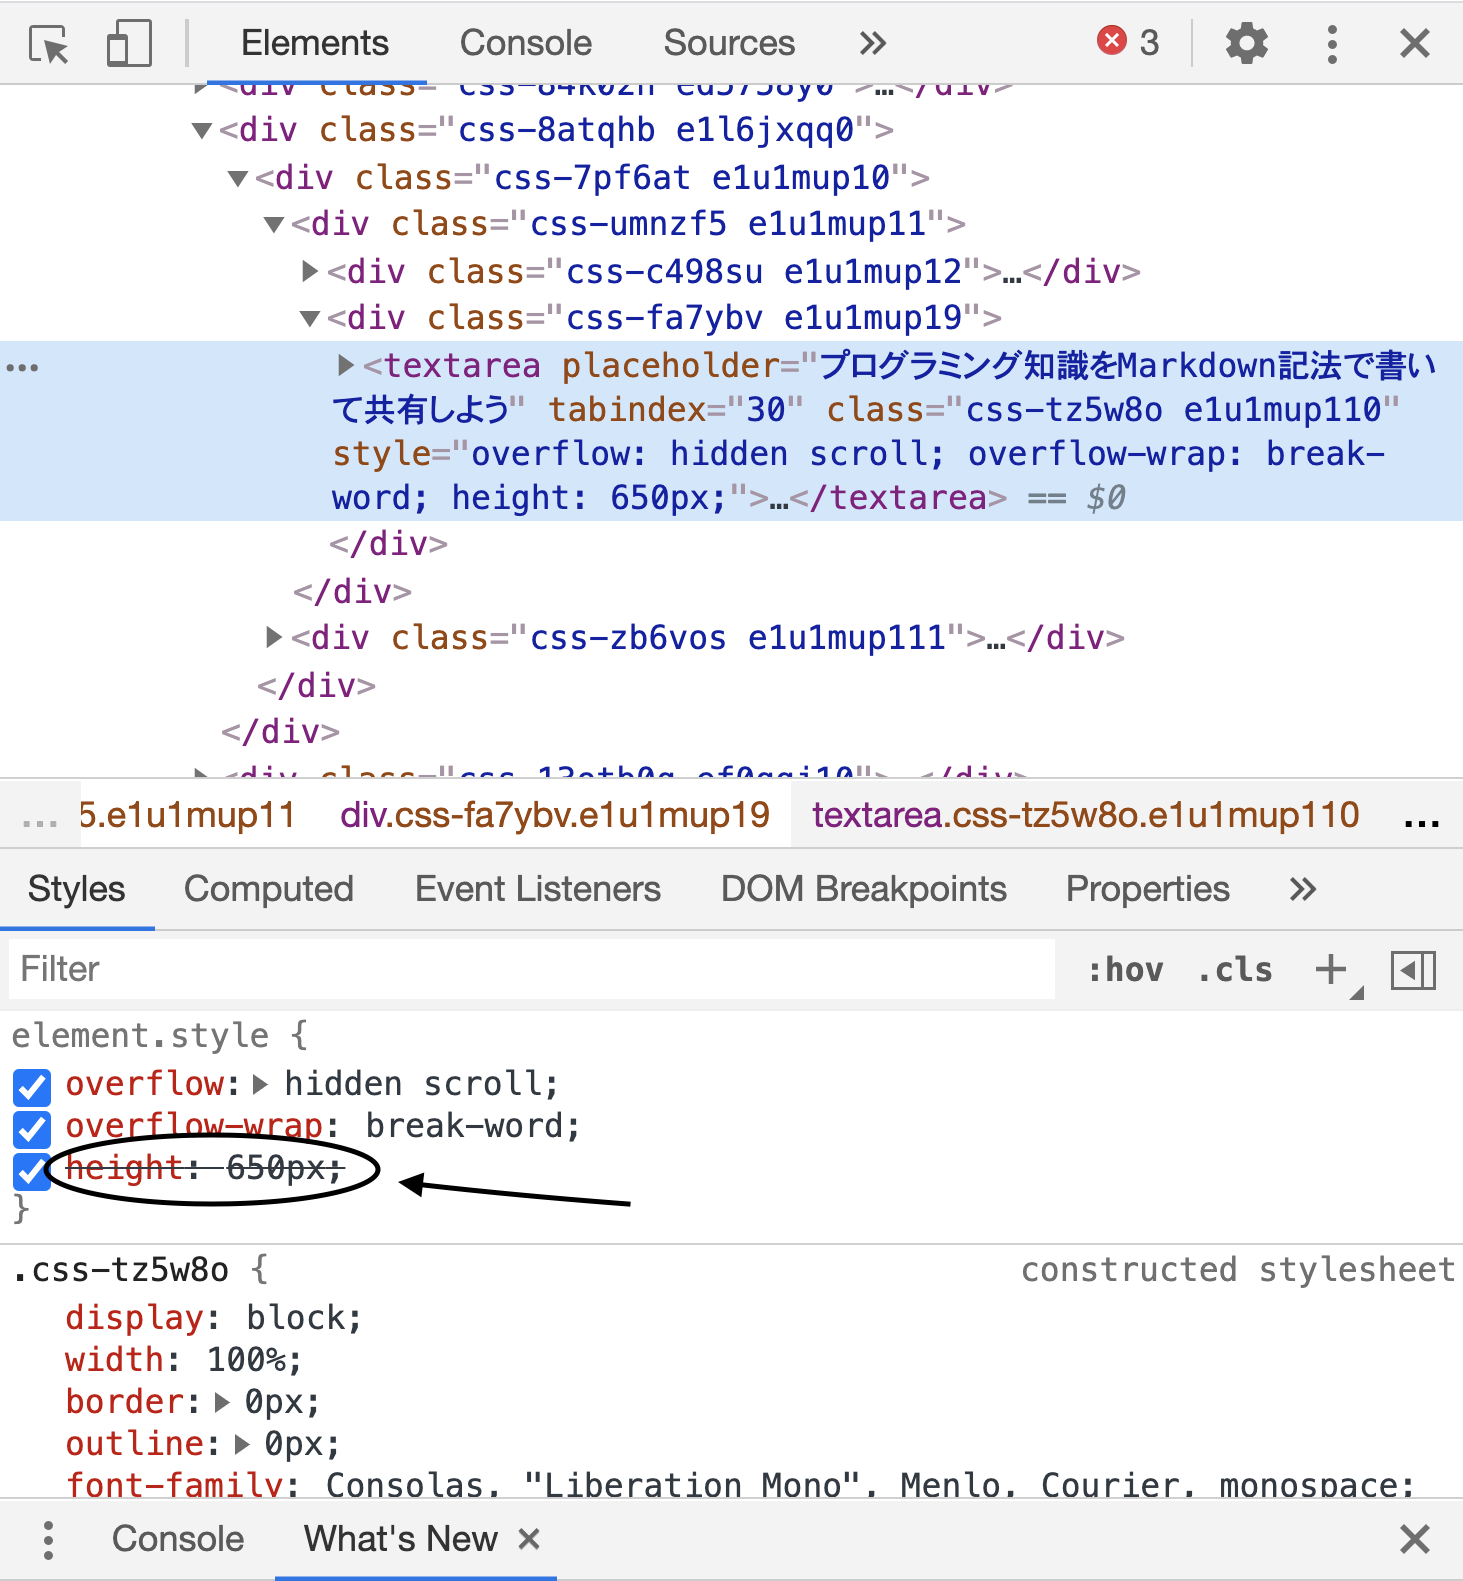
Task: Expand the overflow shorthand triangle
Action: (x=261, y=1084)
